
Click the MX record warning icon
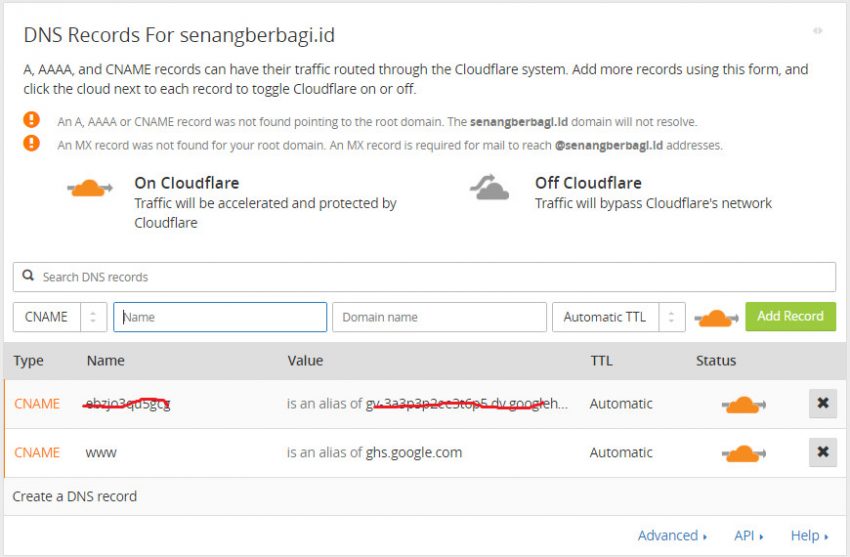(x=32, y=143)
